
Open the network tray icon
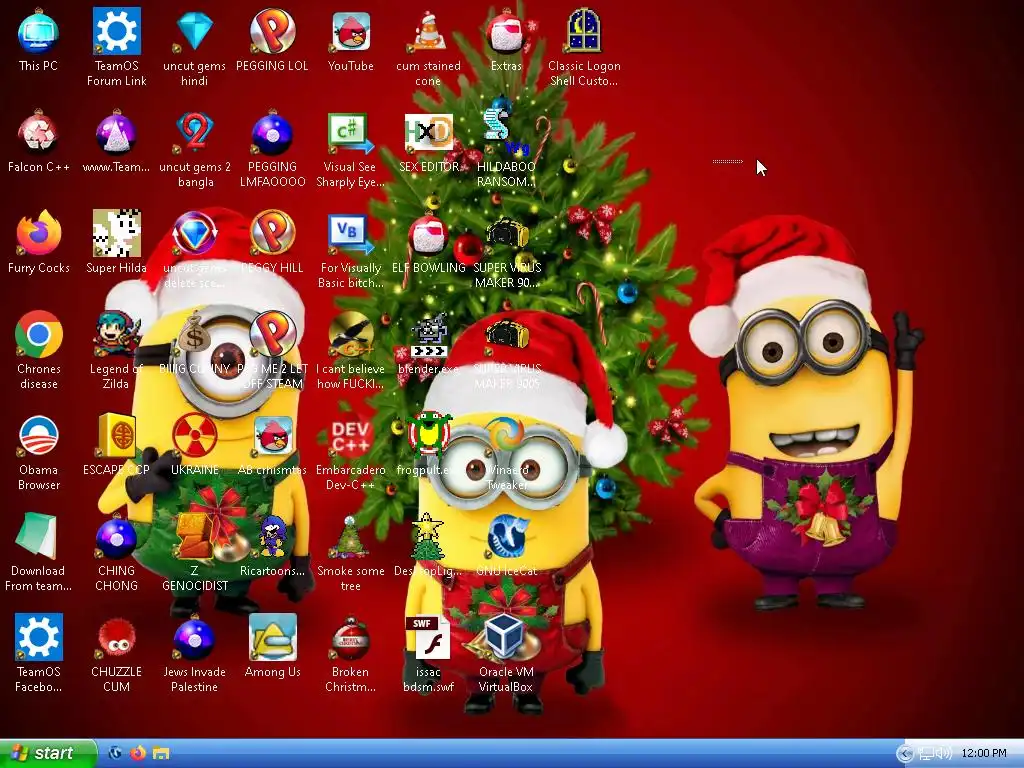coord(926,754)
